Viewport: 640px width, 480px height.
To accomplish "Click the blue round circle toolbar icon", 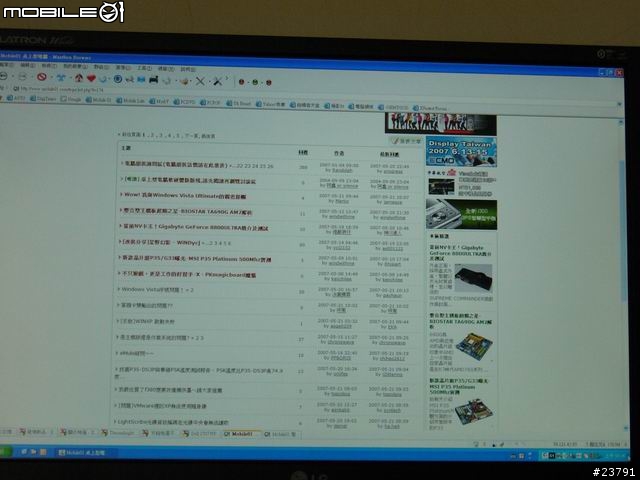I will point(118,79).
